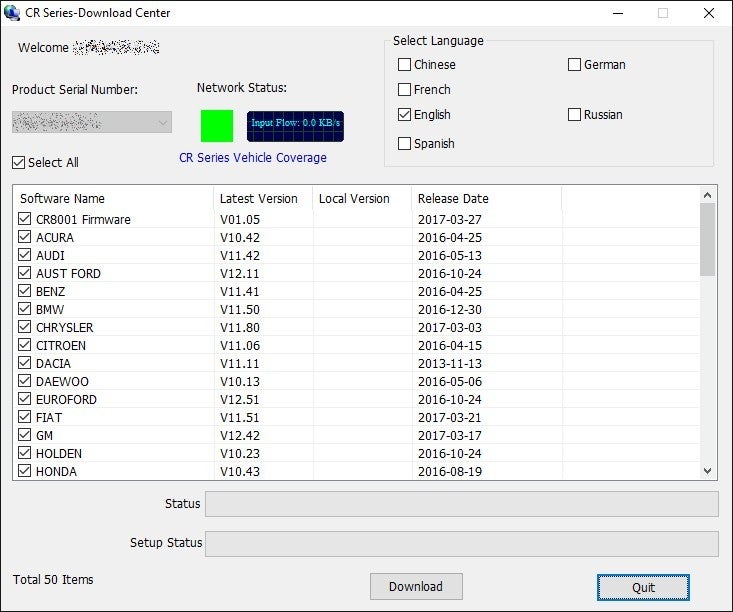Uncheck the ACURA row checkbox
Screen dimensions: 733x612
coord(24,237)
